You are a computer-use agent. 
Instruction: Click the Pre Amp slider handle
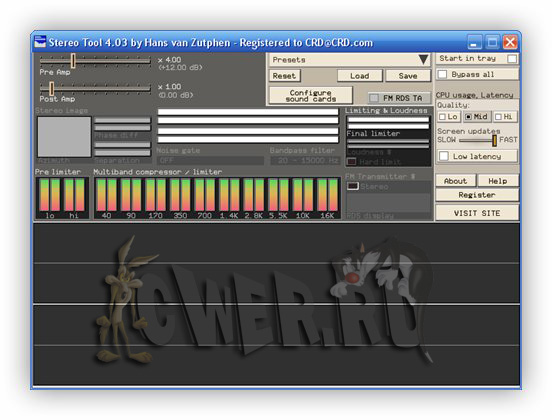coord(73,61)
